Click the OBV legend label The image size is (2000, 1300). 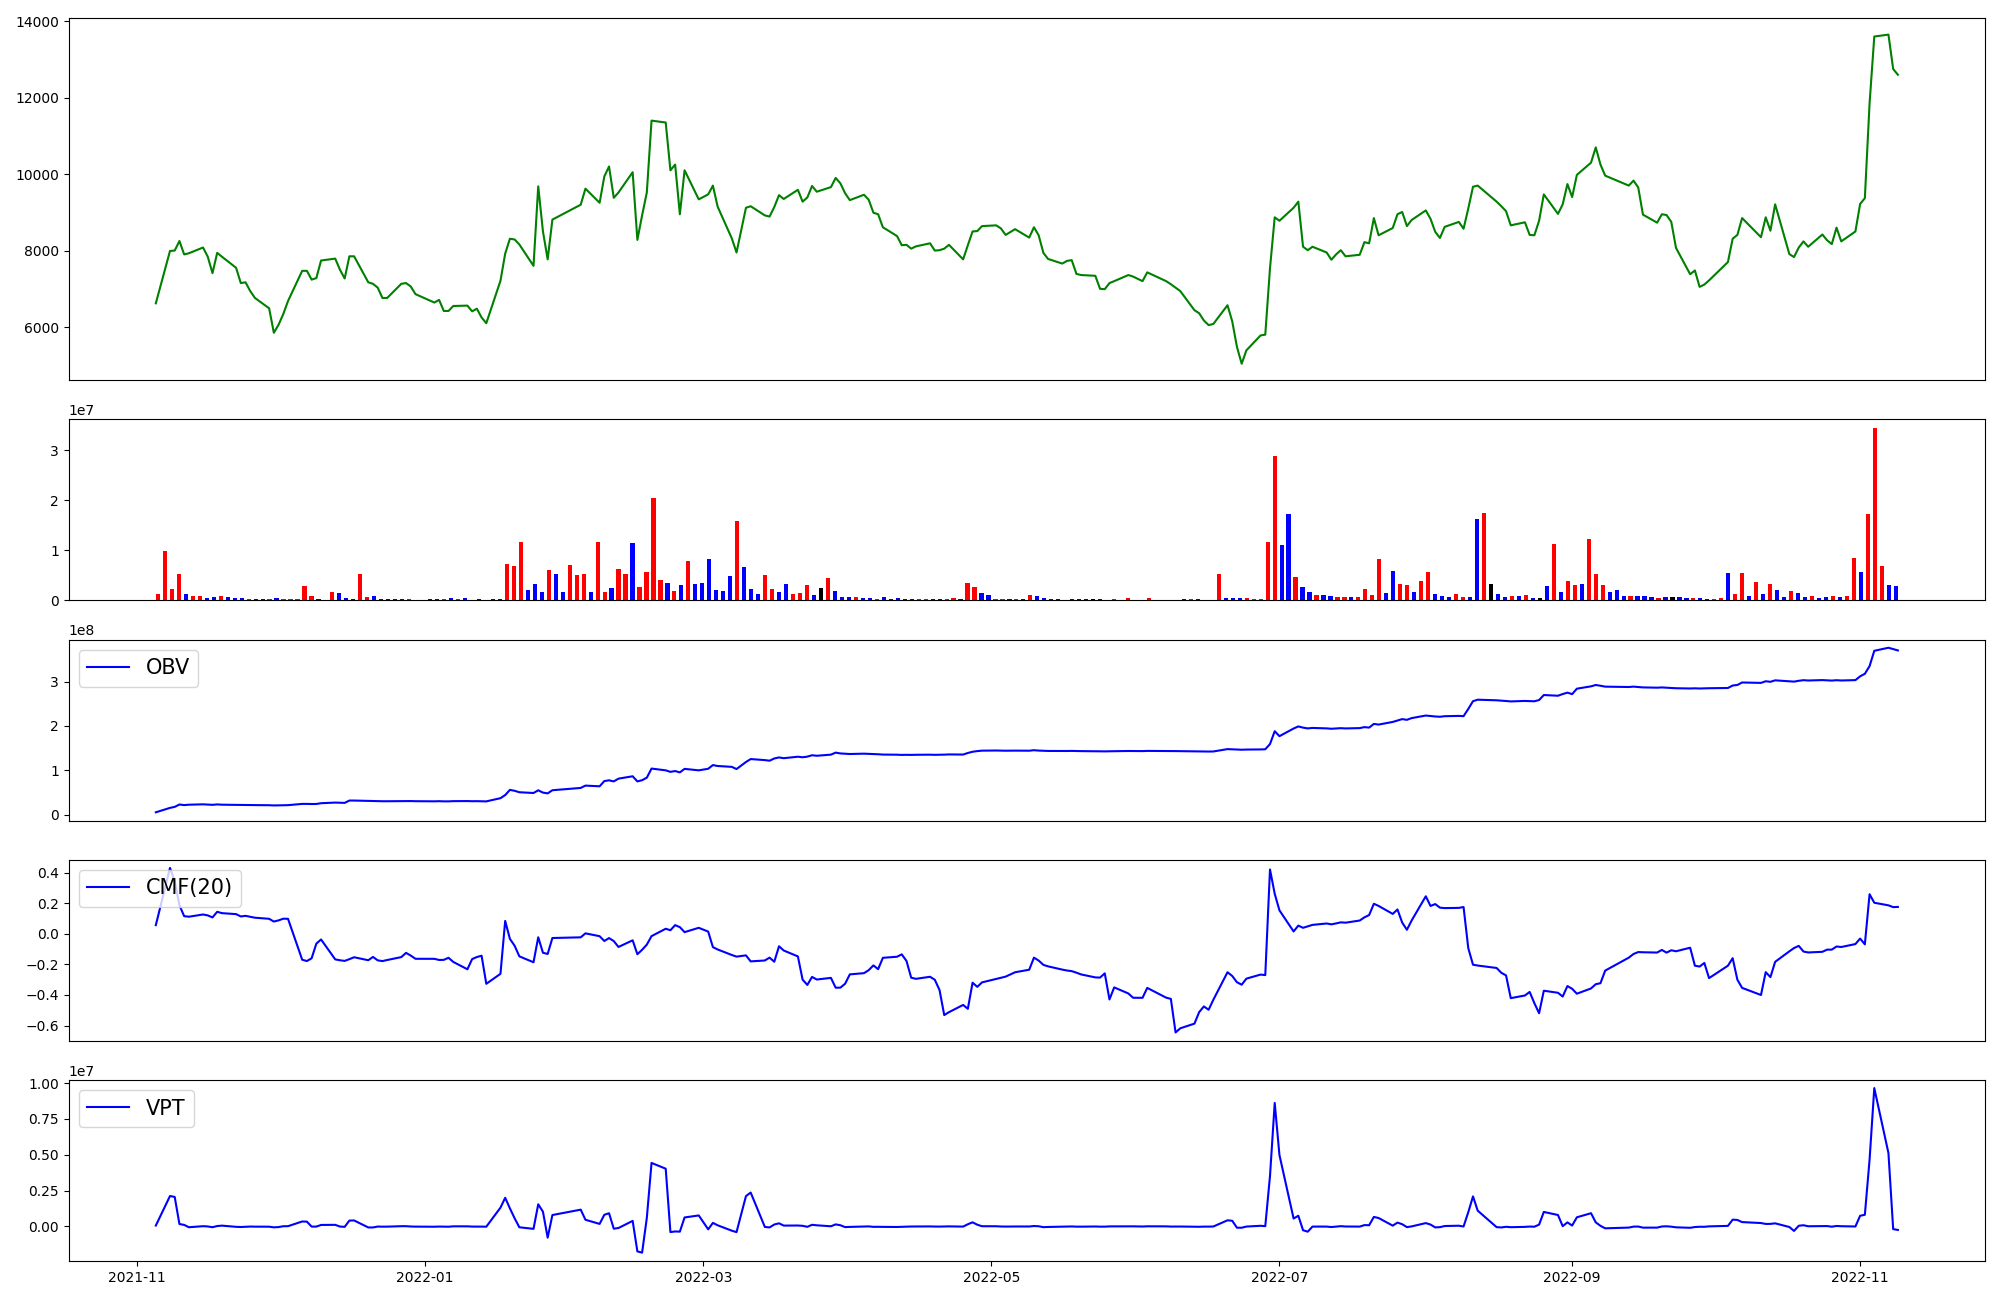167,667
